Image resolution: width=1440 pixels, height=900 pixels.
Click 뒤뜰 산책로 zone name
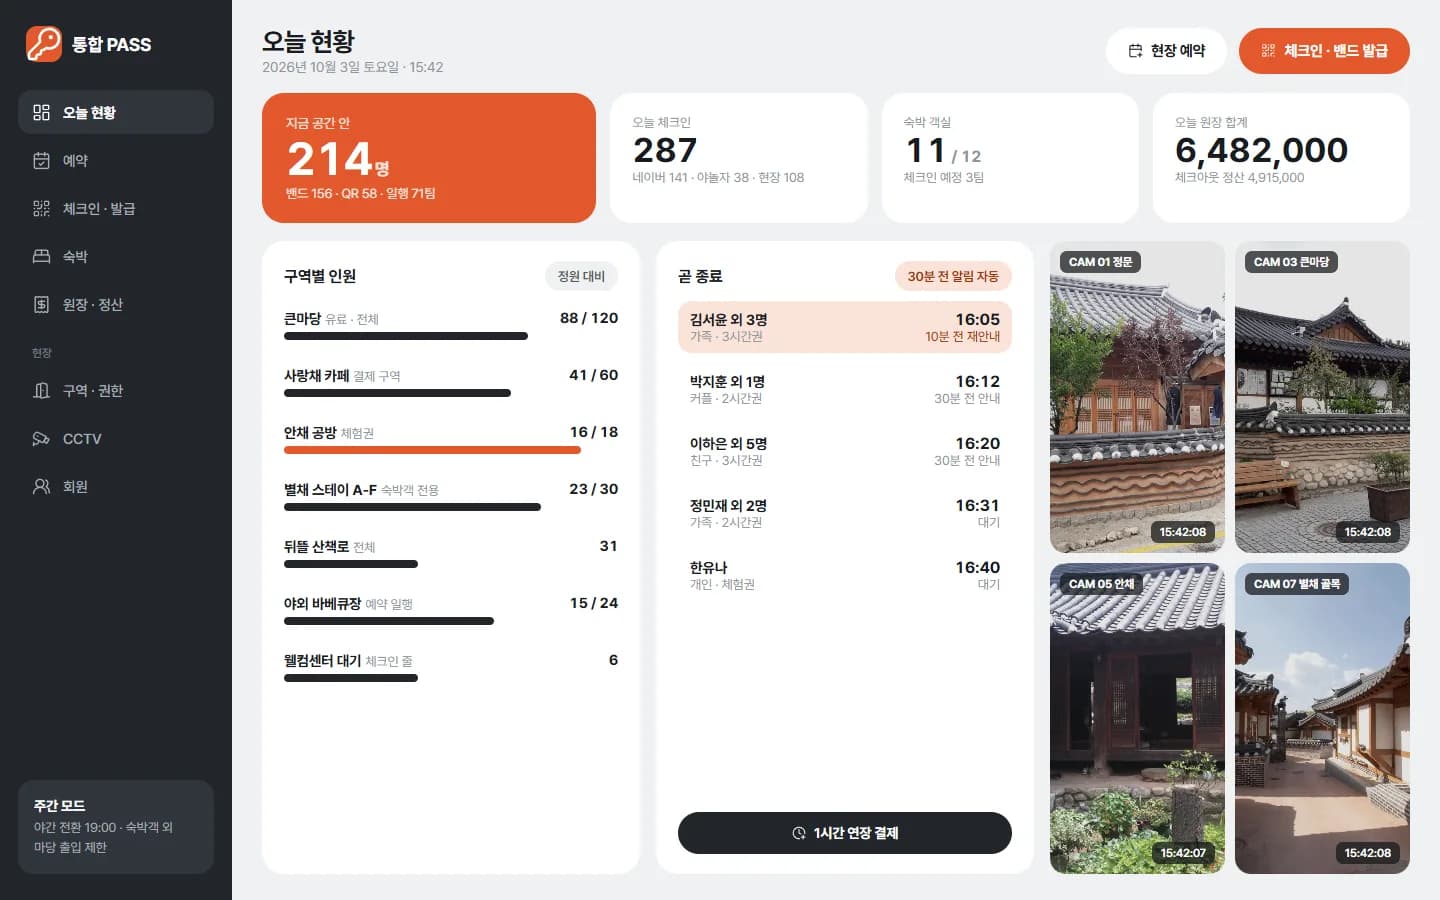click(x=316, y=546)
